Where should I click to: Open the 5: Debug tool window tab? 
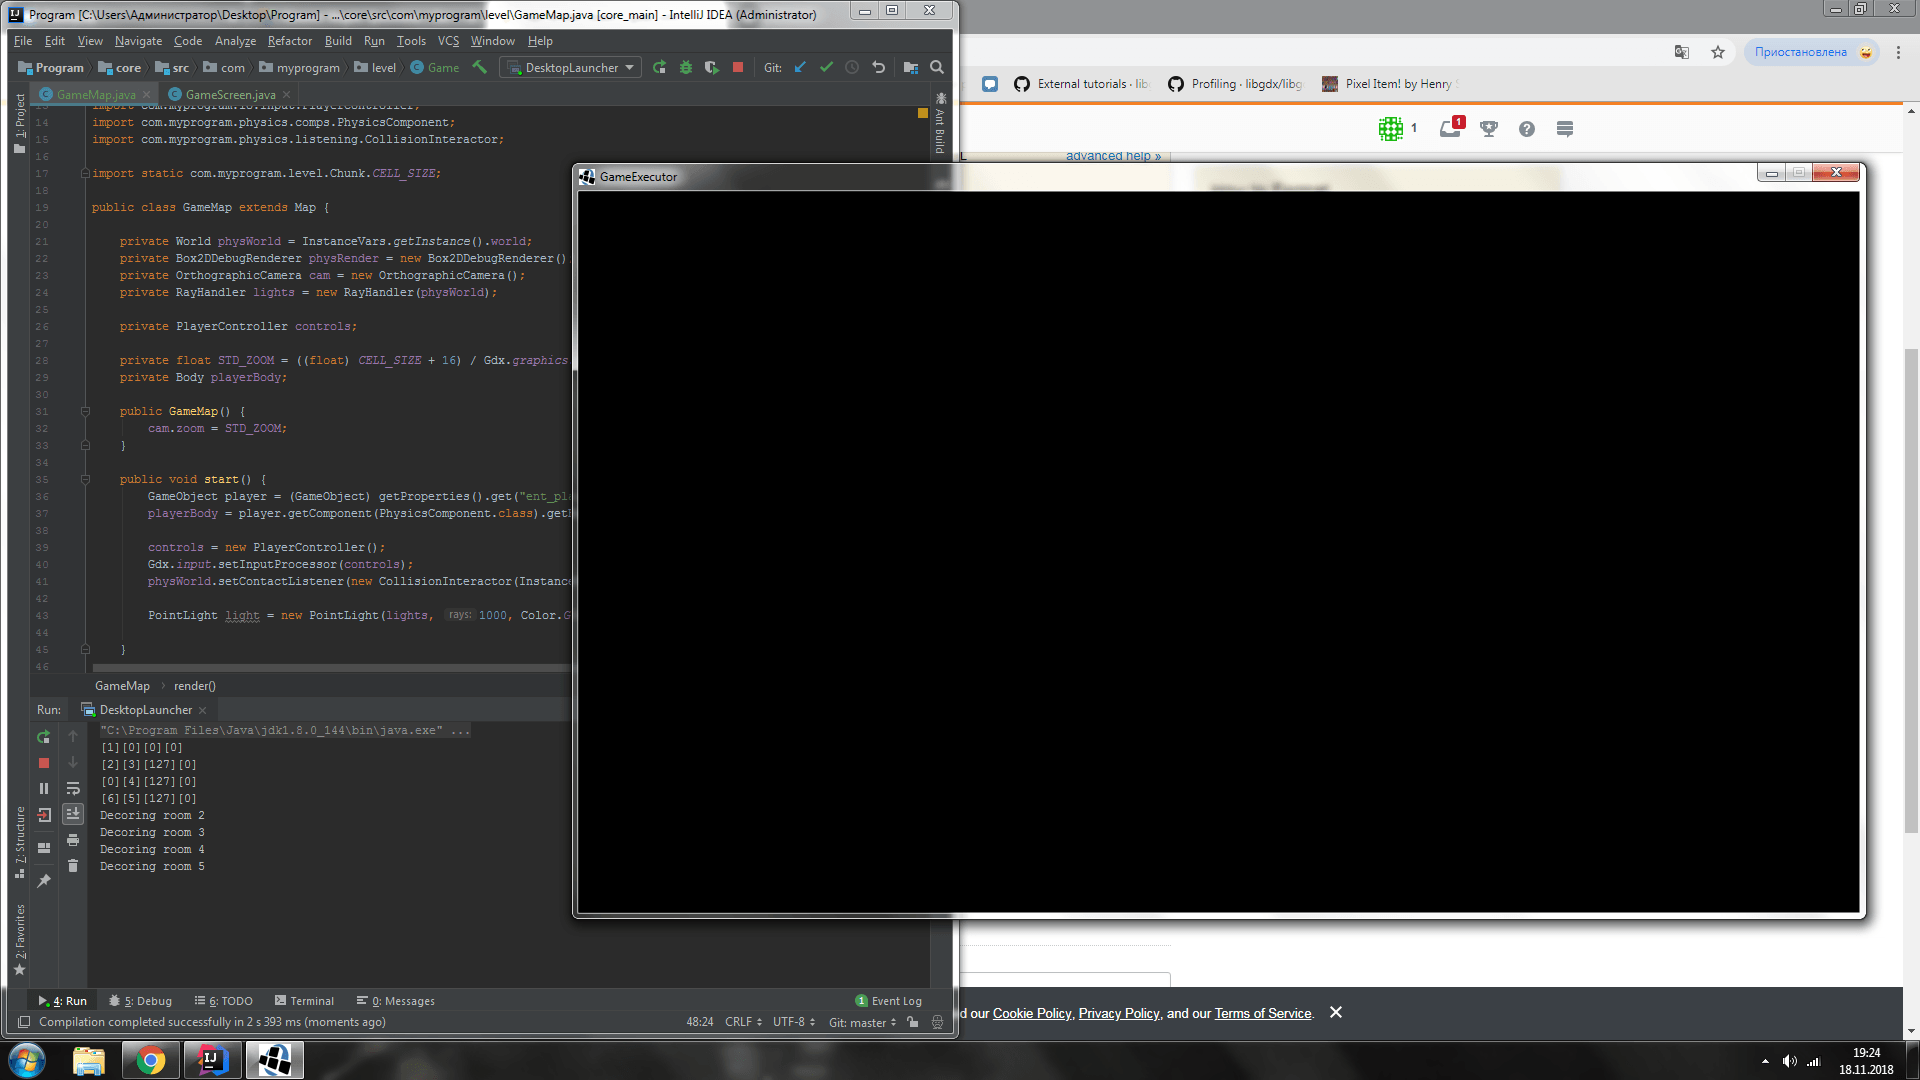(141, 1001)
